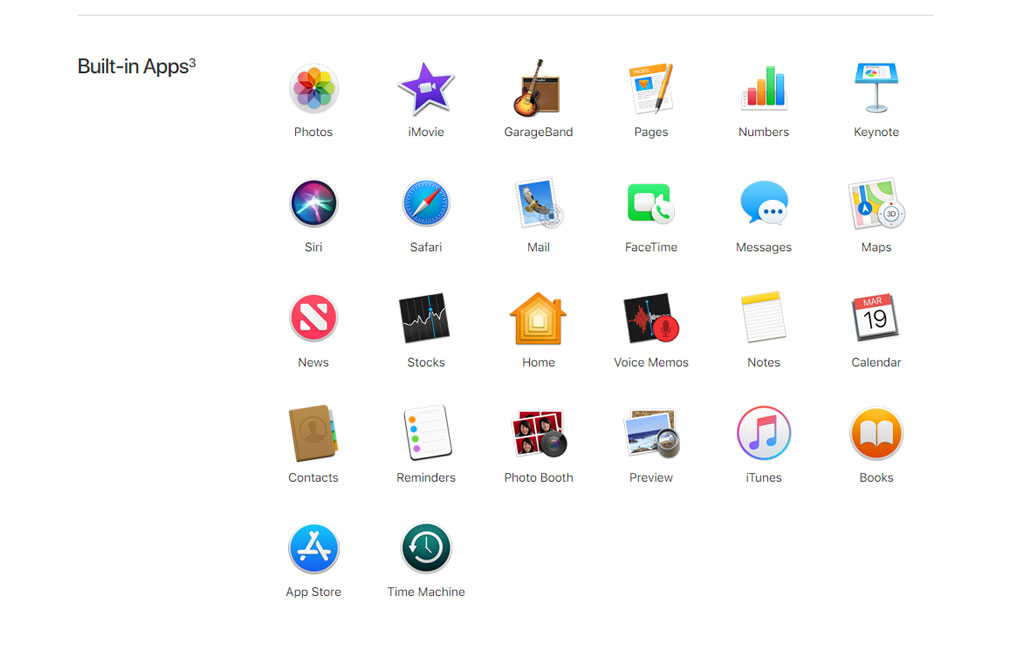Select the "Home" label text
The height and width of the screenshot is (663, 1022).
(538, 362)
